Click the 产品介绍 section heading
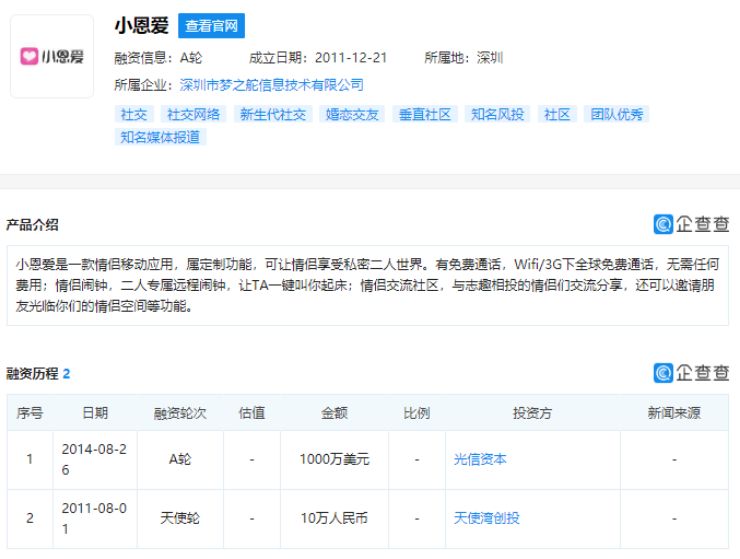Viewport: 740px width, 559px height. [32, 225]
